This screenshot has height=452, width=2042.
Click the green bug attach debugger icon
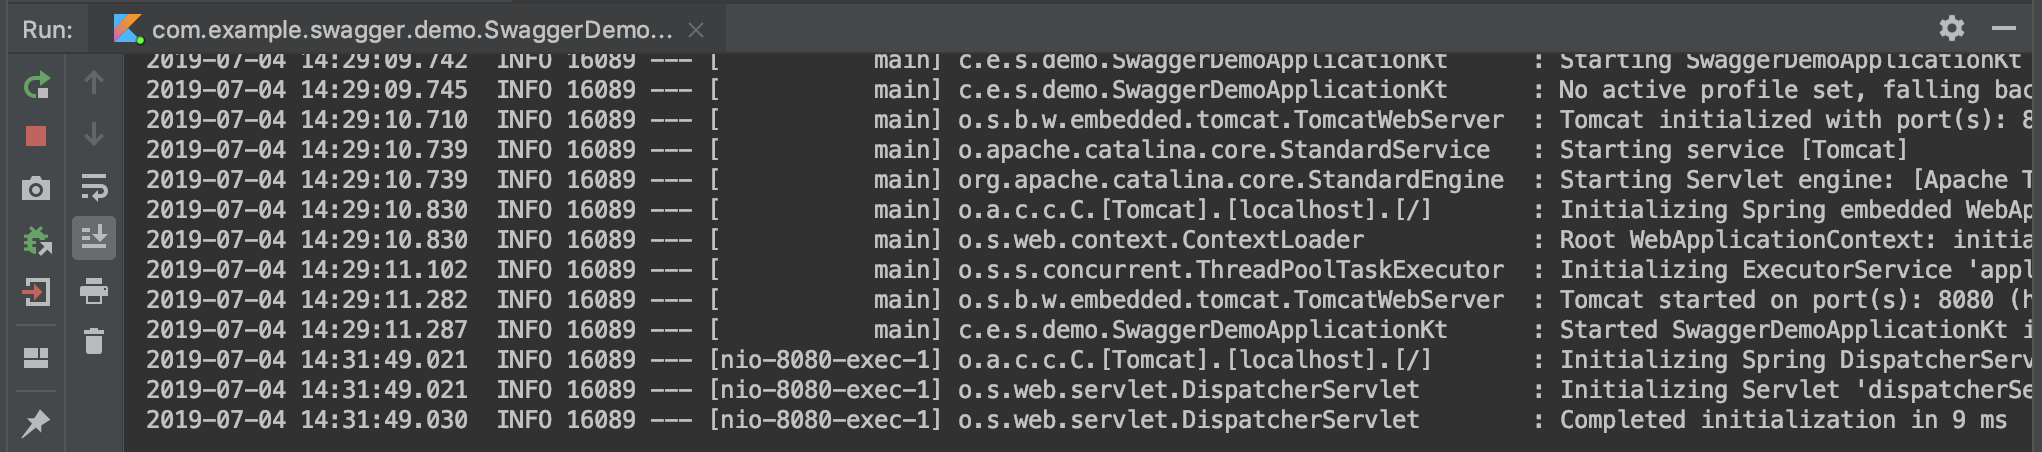tap(36, 240)
